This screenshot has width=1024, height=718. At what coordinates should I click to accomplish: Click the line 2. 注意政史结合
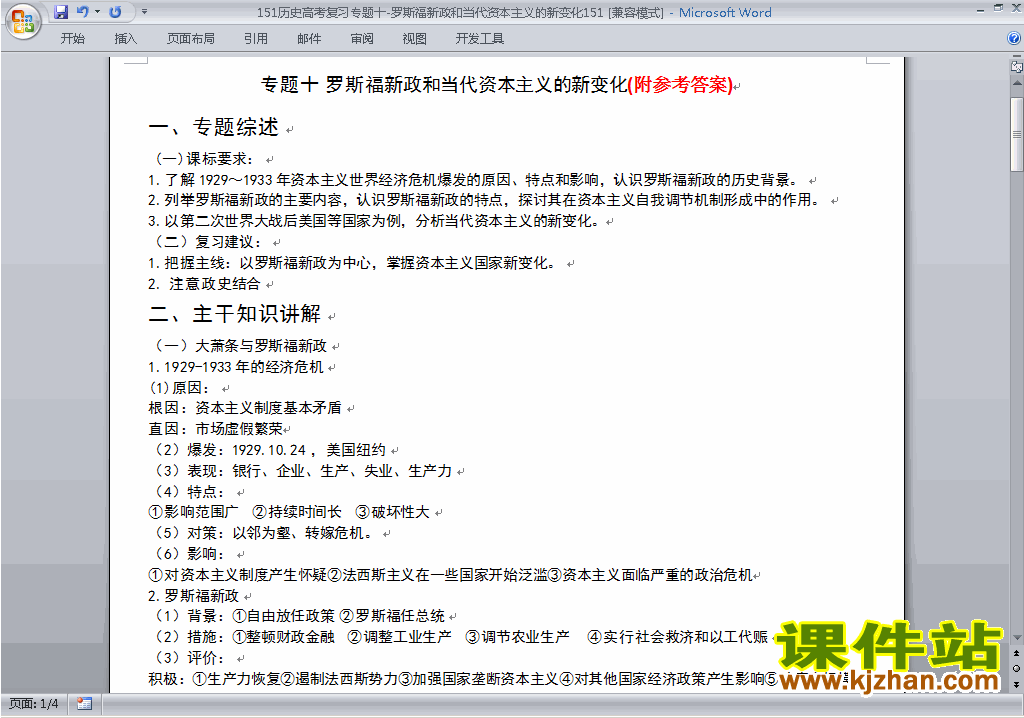[204, 284]
